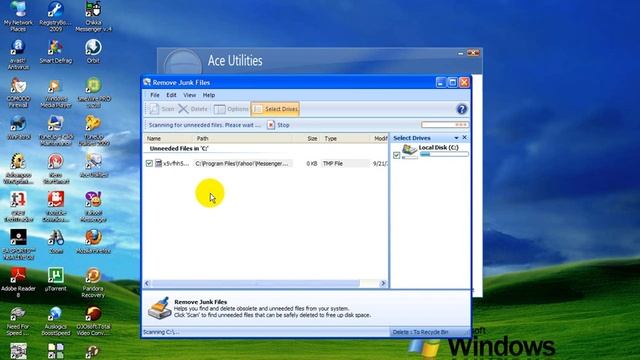The width and height of the screenshot is (640, 360).
Task: Click the x5vfhh5 file icon in the list
Action: pos(158,163)
